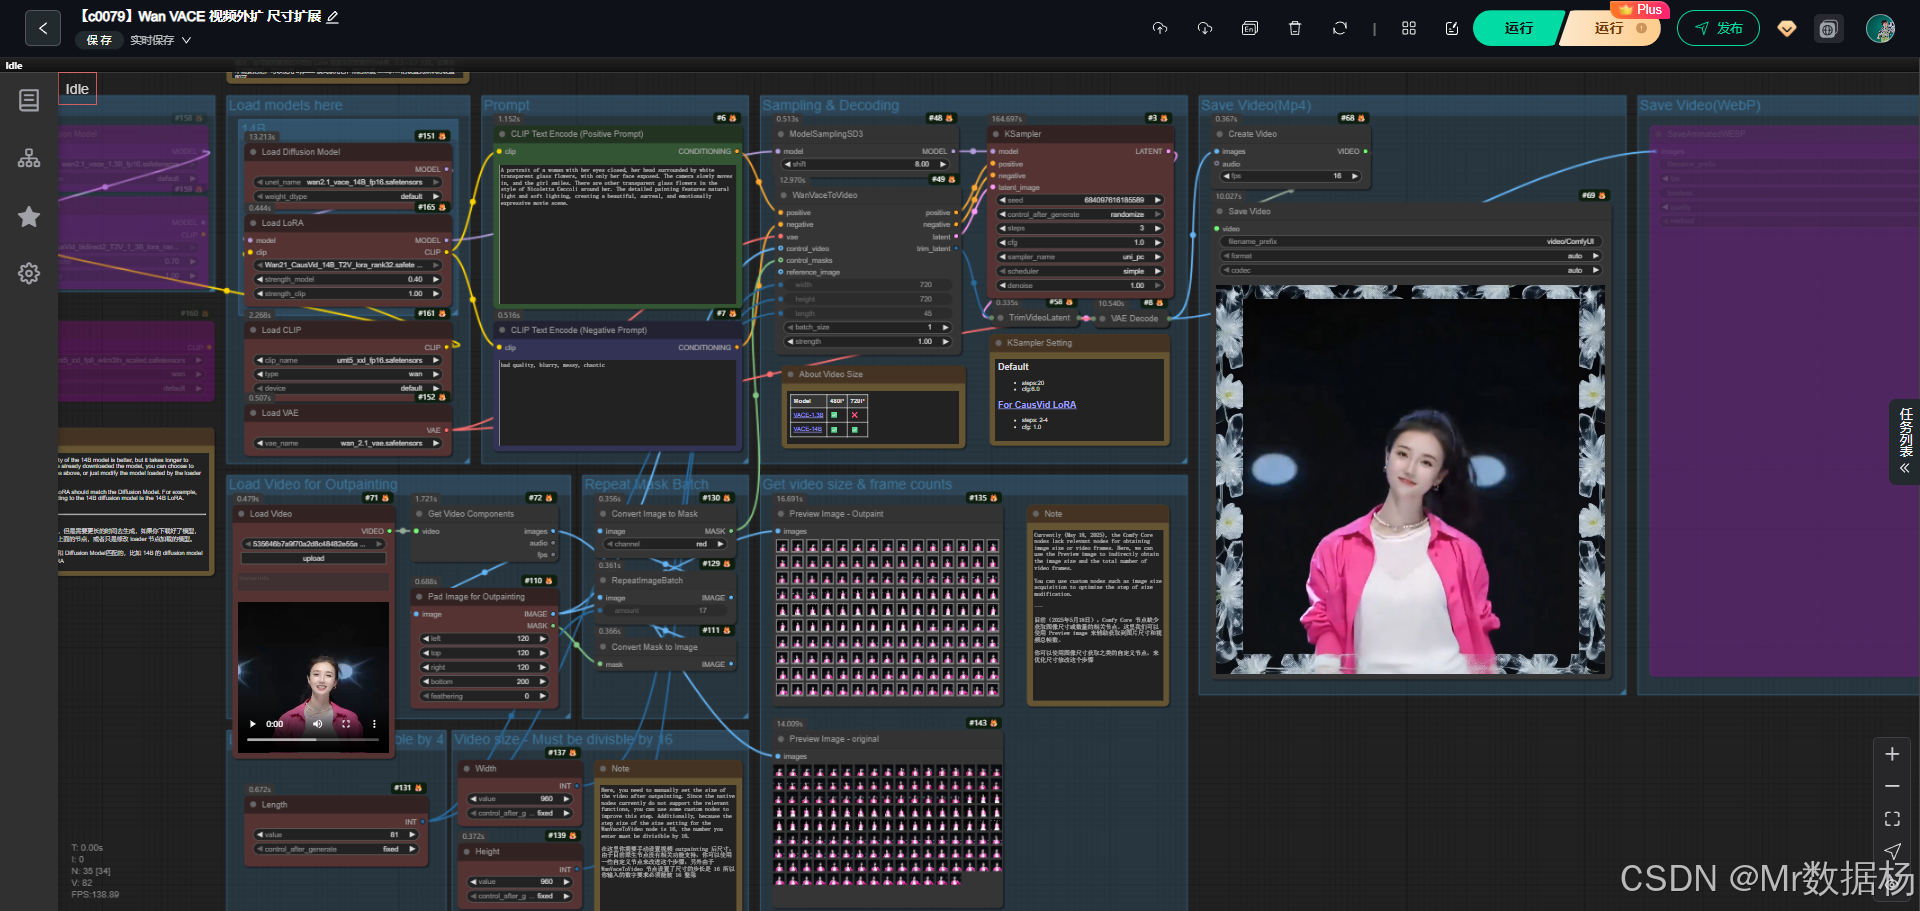Screen dimensions: 1920x911
Task: Open the For CausVid LoRA link
Action: click(1037, 405)
